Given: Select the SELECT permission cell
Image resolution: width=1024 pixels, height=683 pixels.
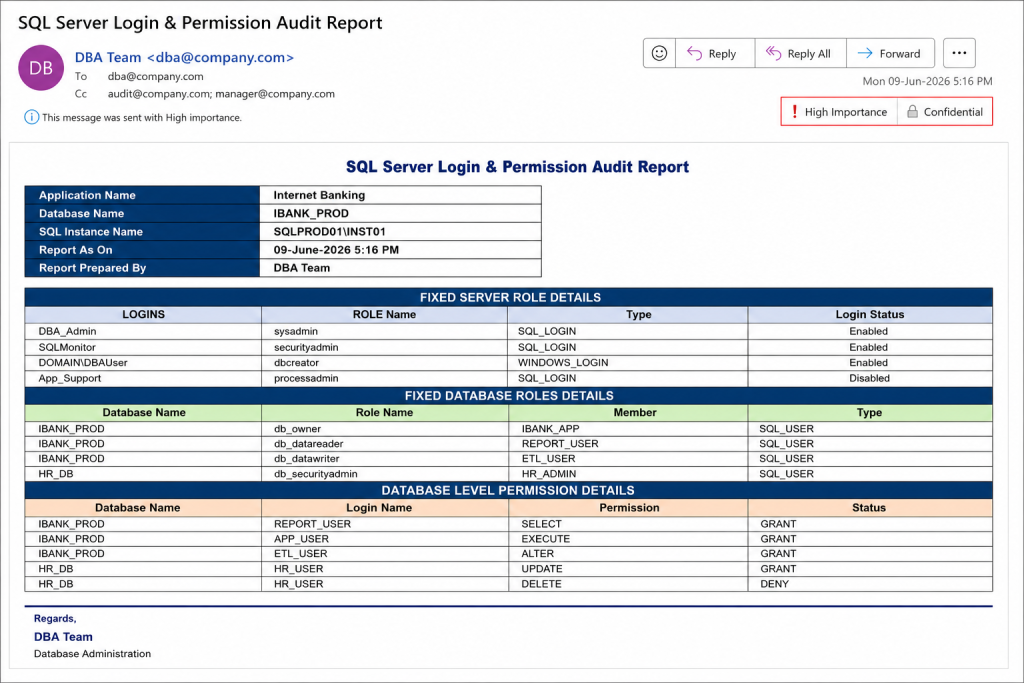Looking at the screenshot, I should [628, 524].
